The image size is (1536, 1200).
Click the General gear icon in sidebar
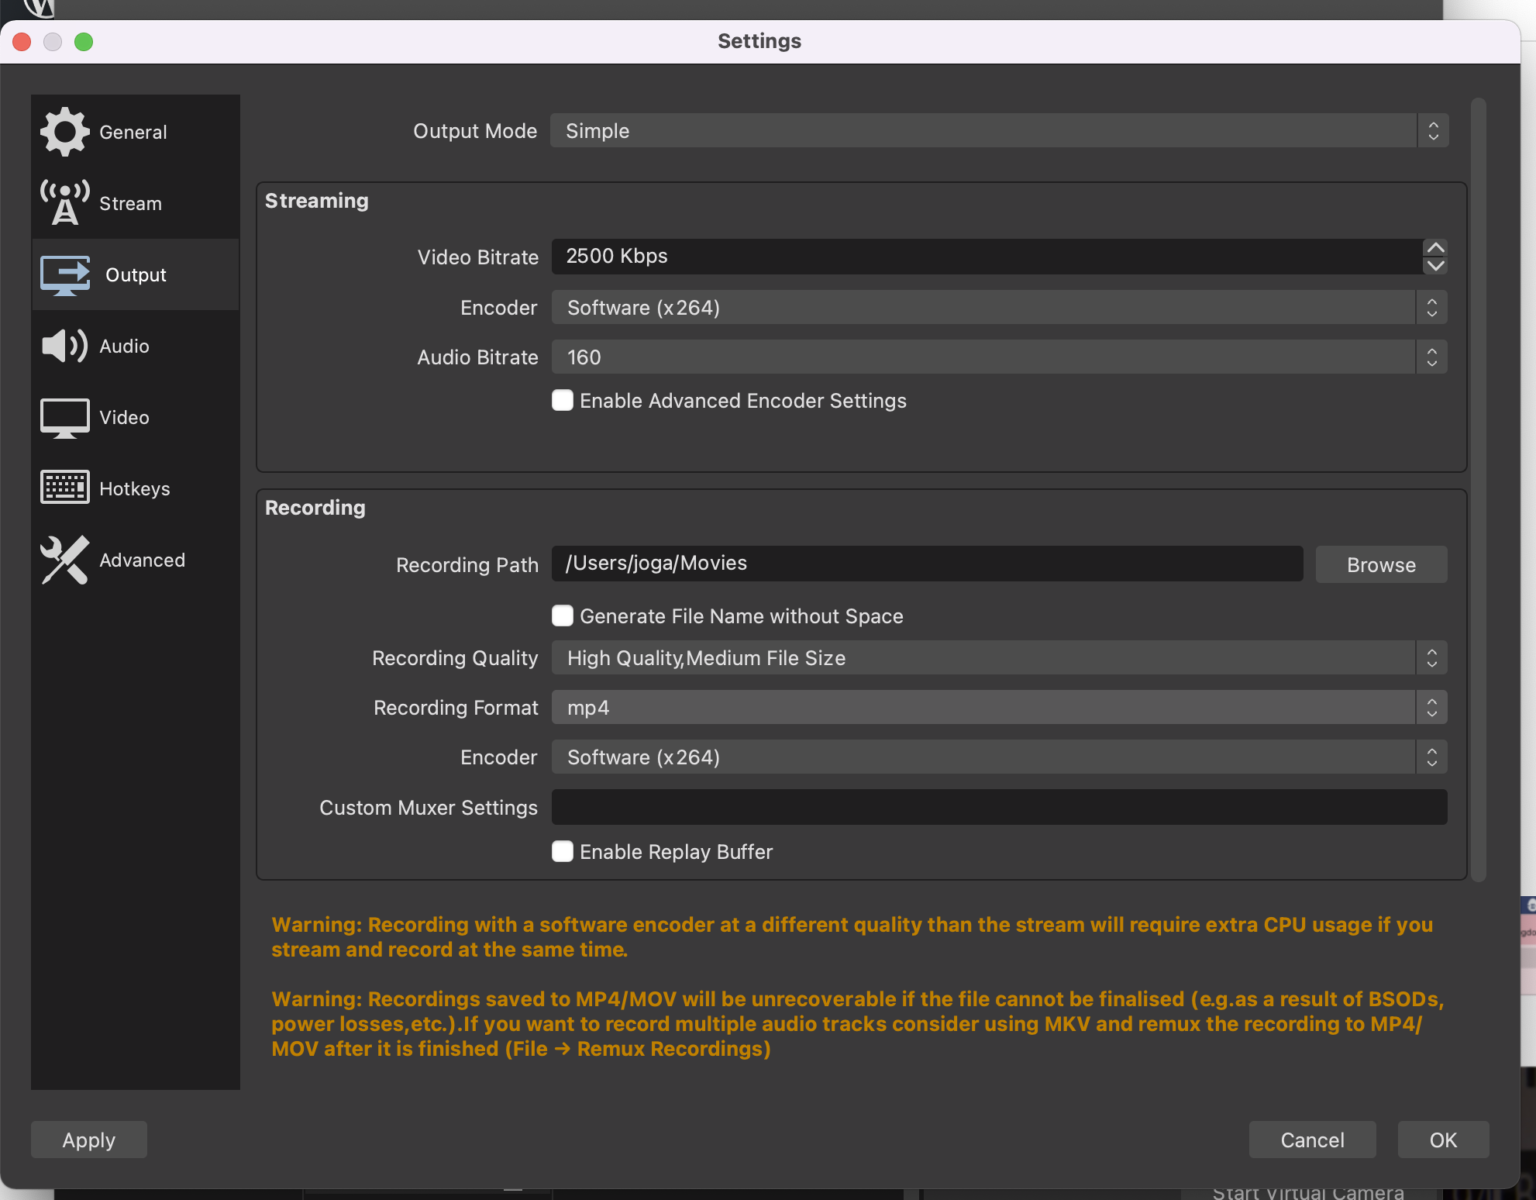(x=65, y=132)
